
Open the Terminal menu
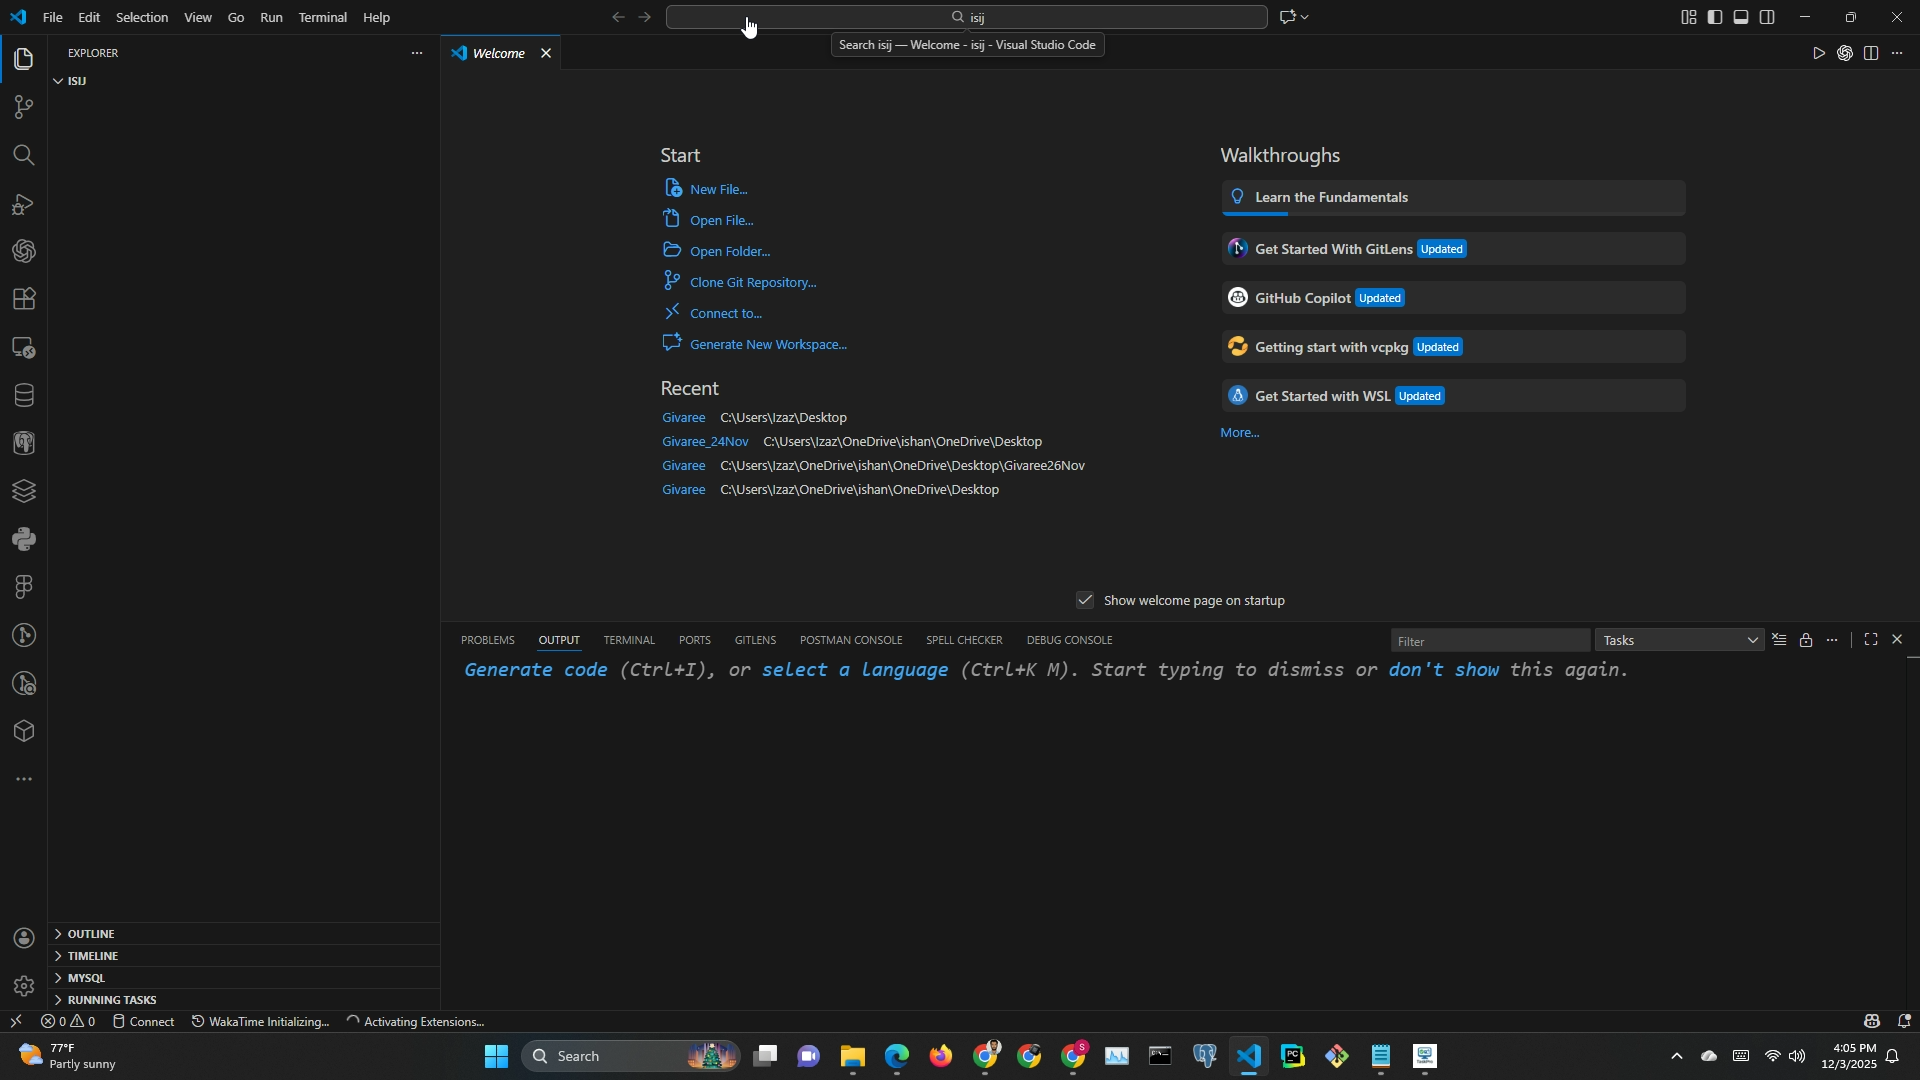click(x=322, y=17)
